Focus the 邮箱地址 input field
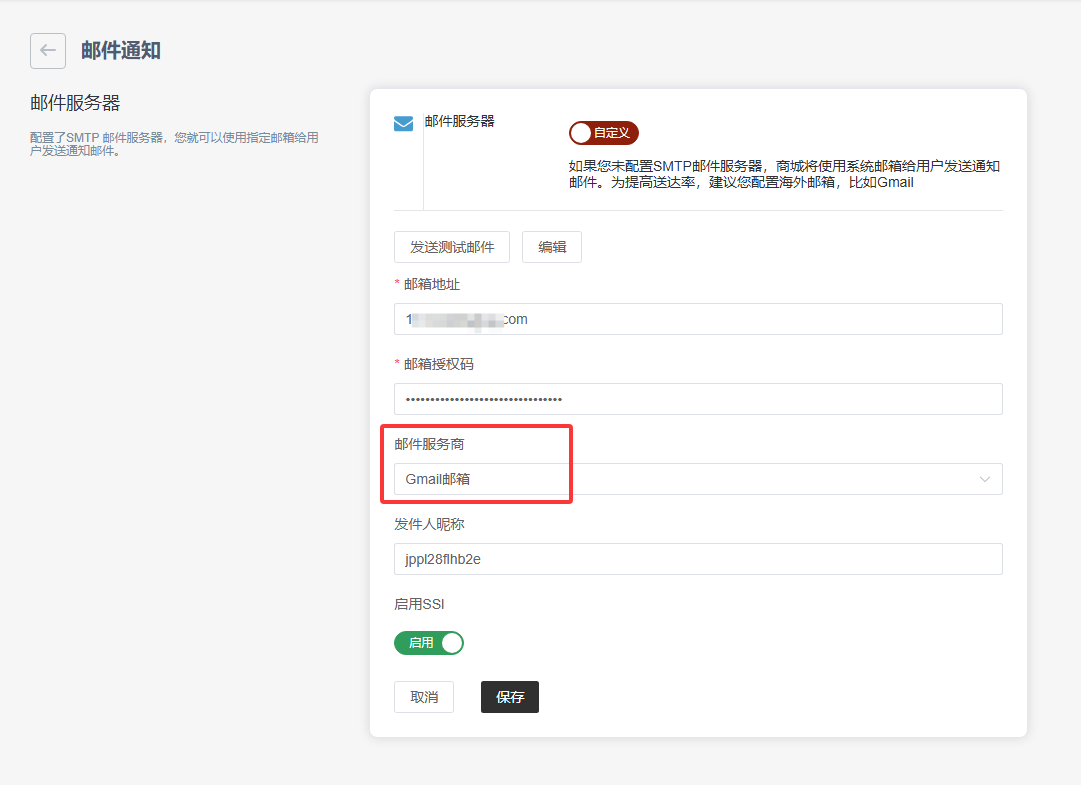The width and height of the screenshot is (1081, 785). coord(698,319)
